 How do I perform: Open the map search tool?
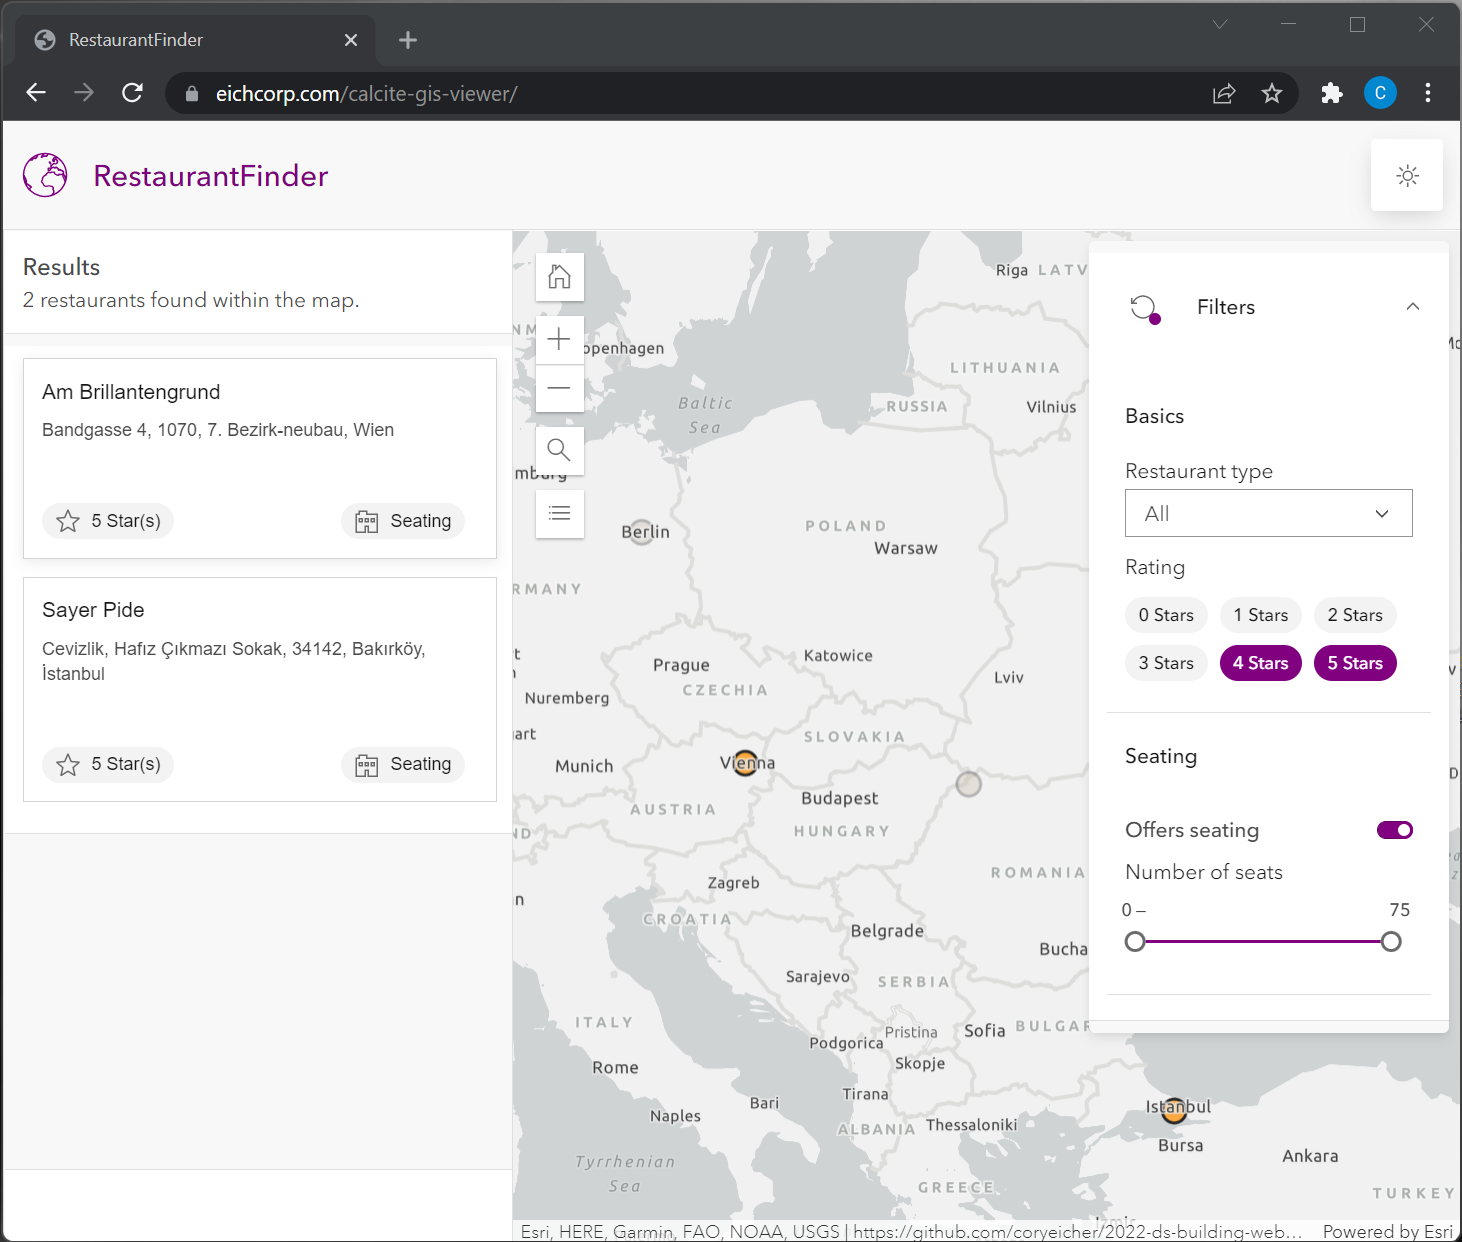click(x=559, y=450)
